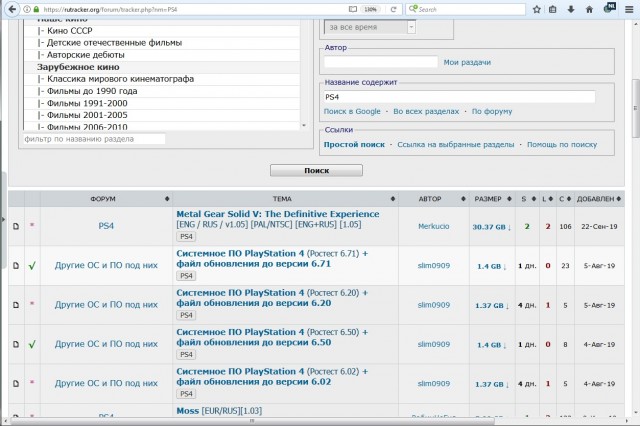Sort results by АВТОР column

tap(434, 199)
